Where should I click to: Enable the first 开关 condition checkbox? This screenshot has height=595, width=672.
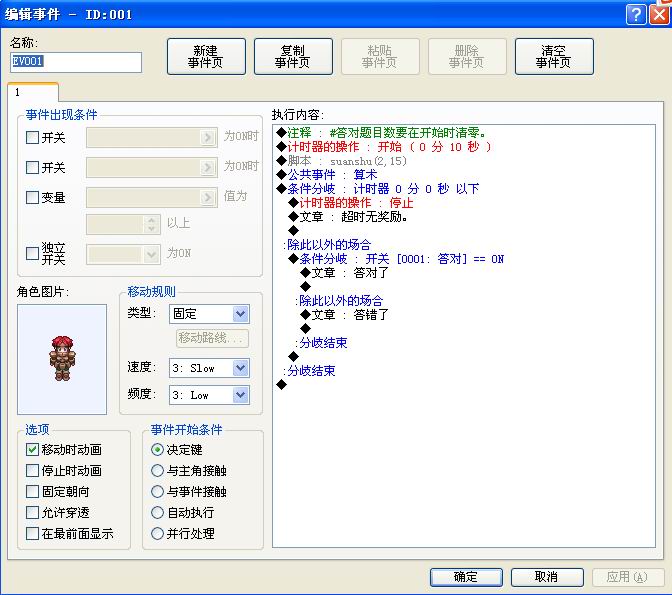(33, 138)
